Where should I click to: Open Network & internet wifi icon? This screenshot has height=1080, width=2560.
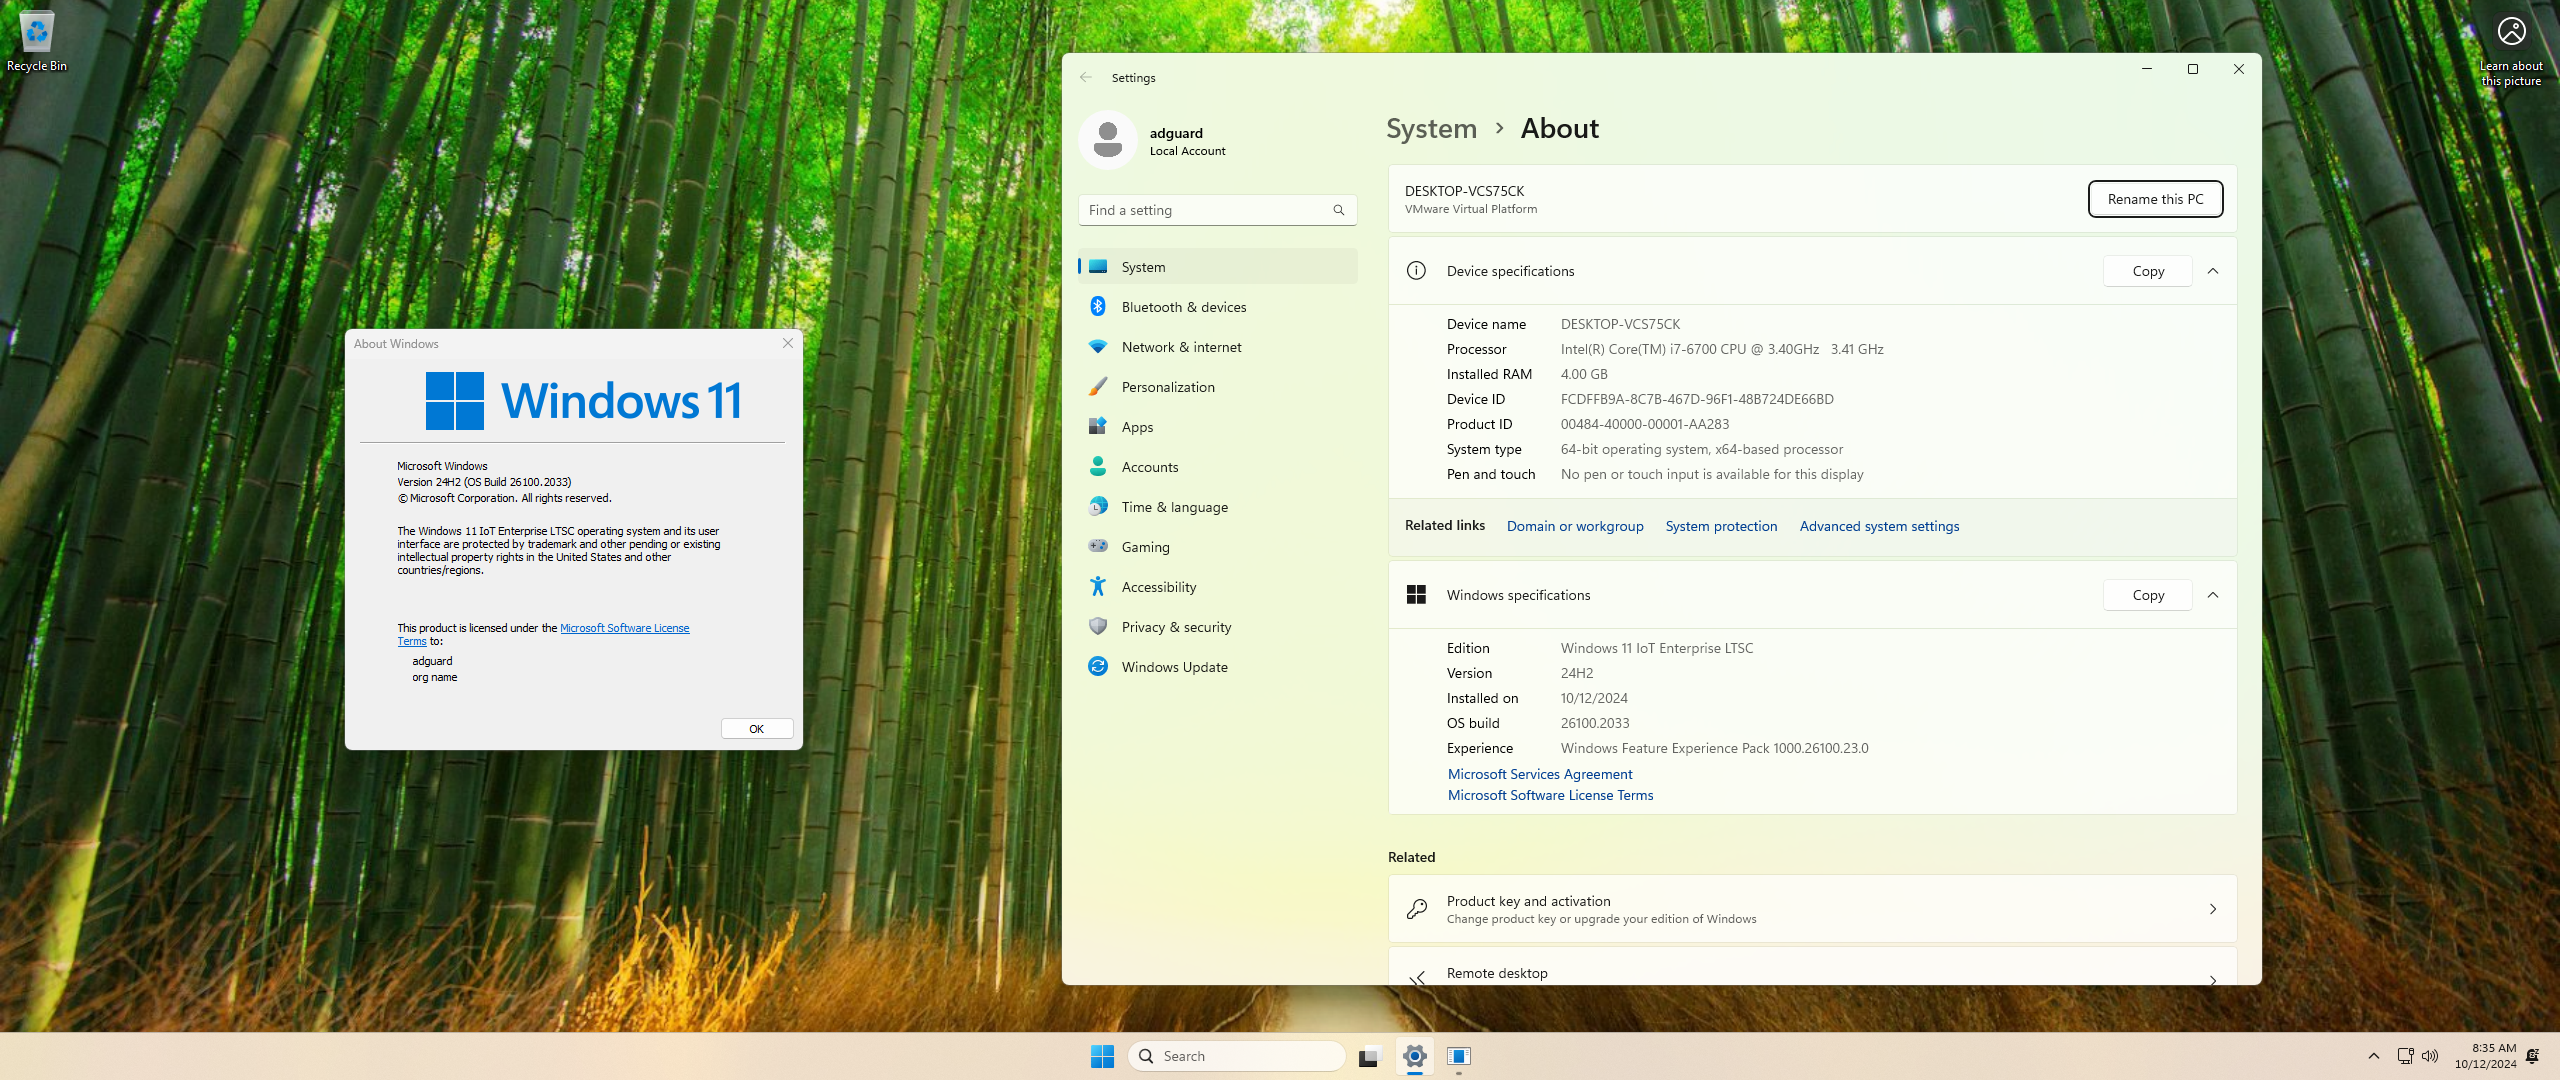(x=1098, y=347)
